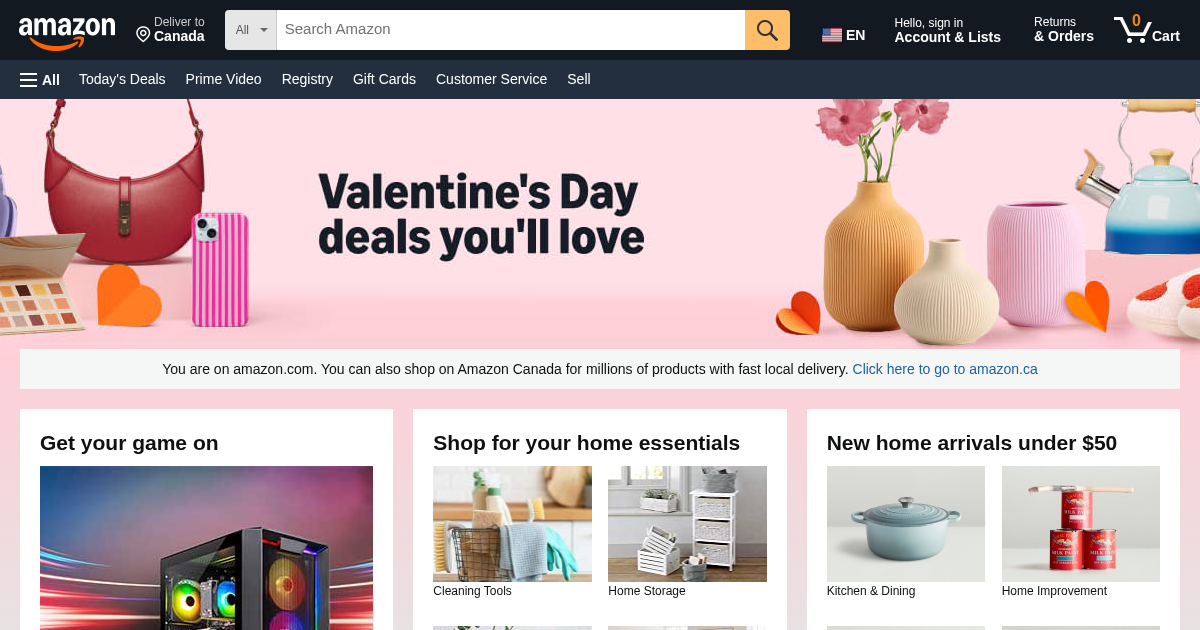Open the shopping cart icon
Image resolution: width=1200 pixels, height=630 pixels.
pyautogui.click(x=1147, y=29)
